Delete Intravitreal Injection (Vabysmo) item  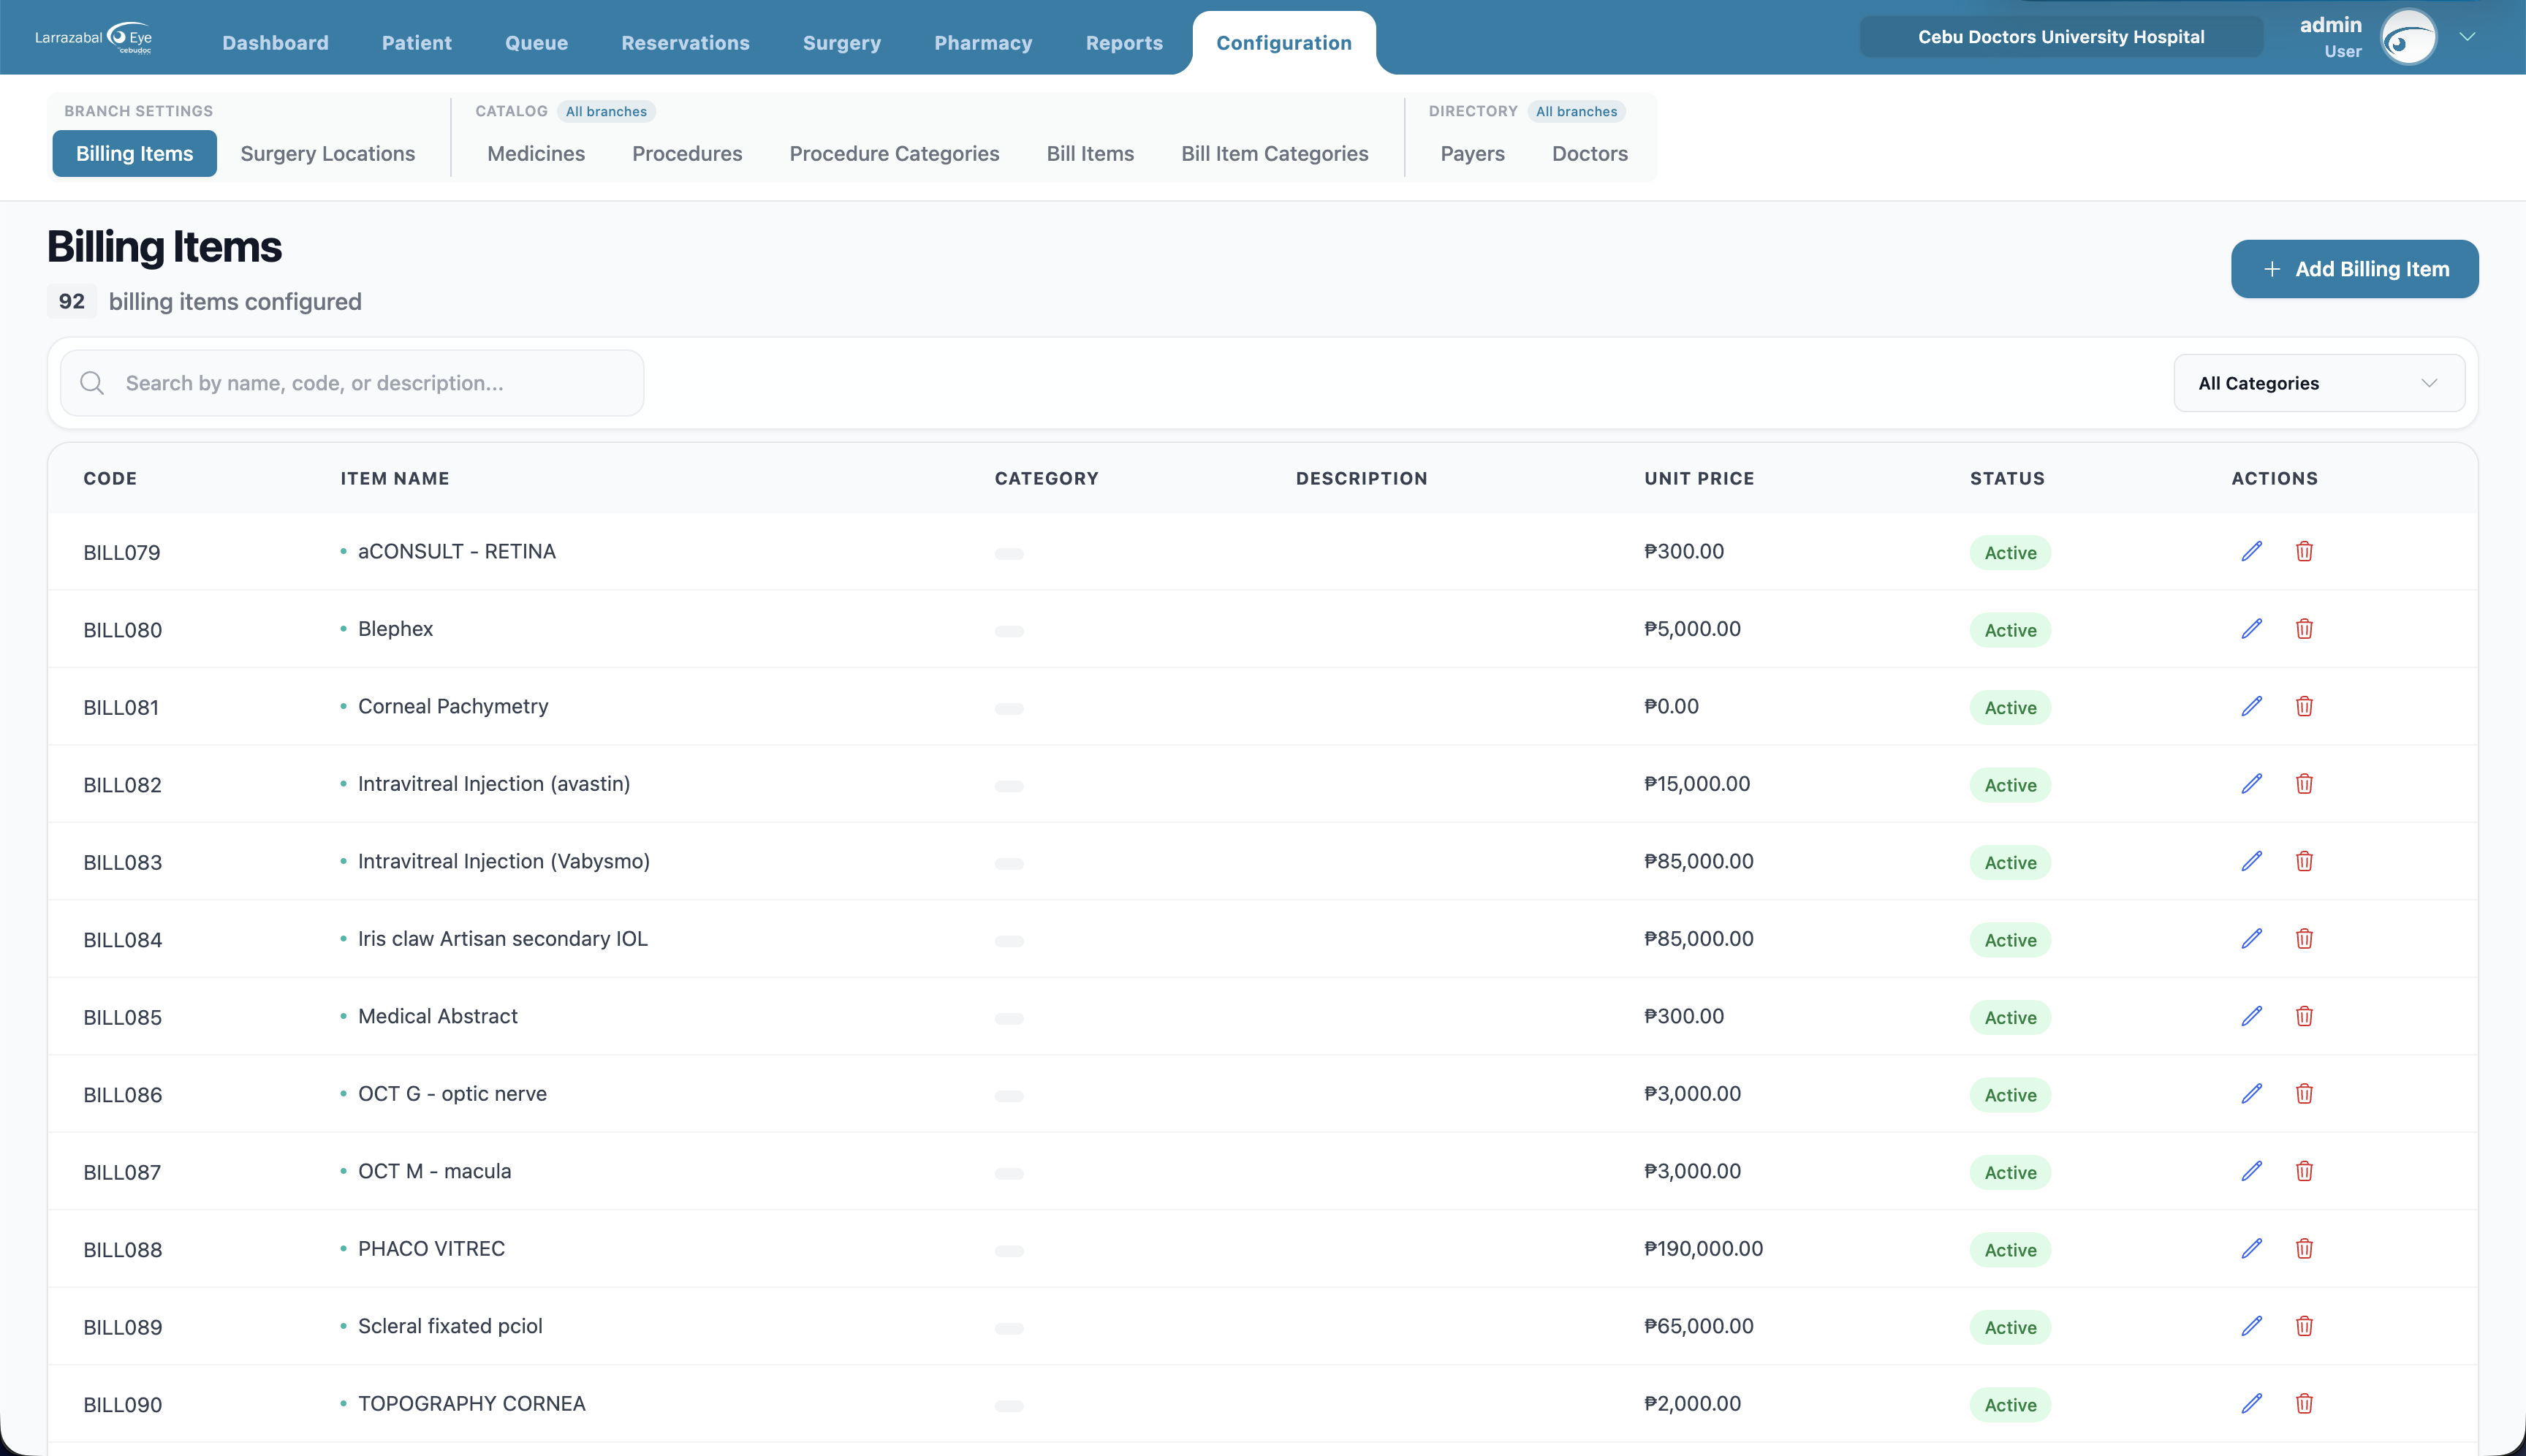pos(2304,862)
